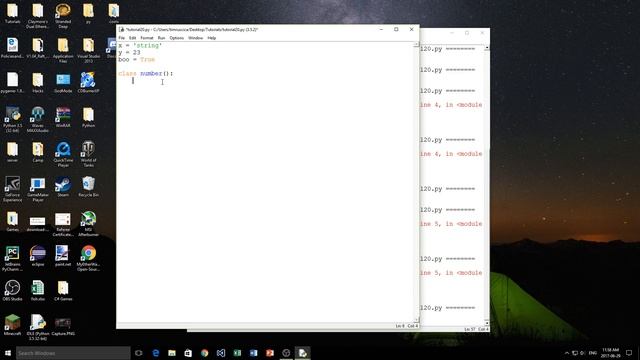Open File Explorer from the taskbar
Image resolution: width=640 pixels, height=360 pixels.
click(x=172, y=353)
